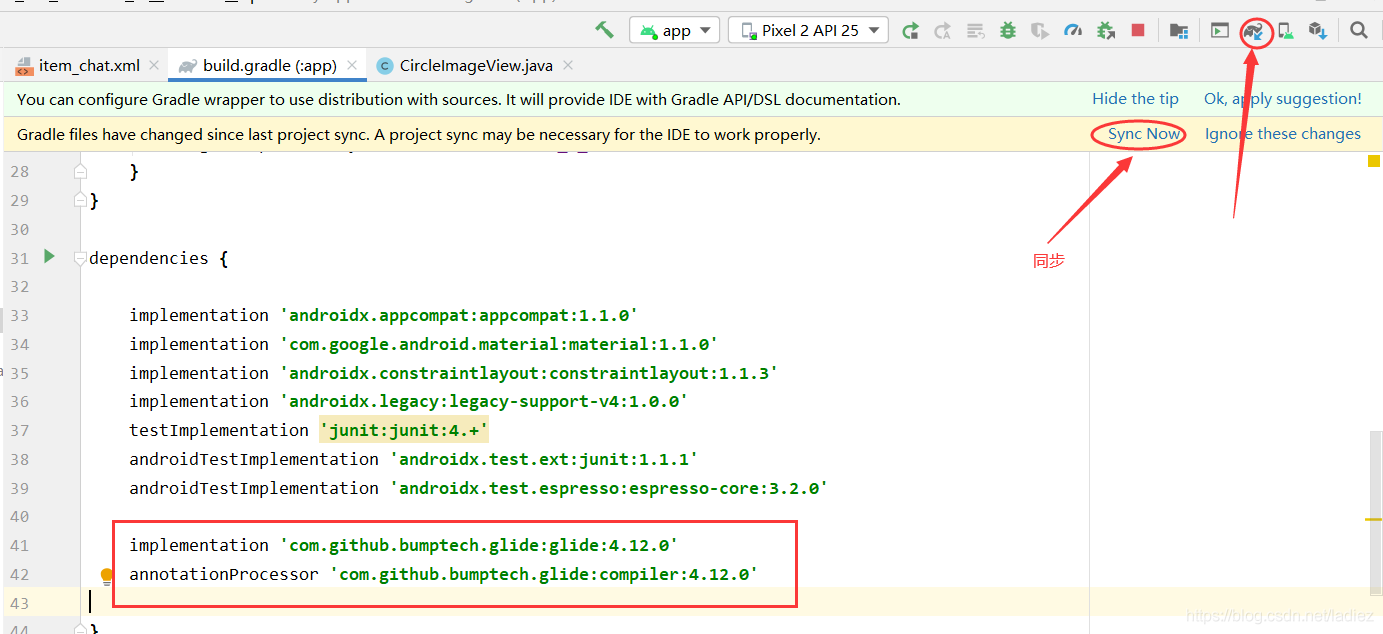The height and width of the screenshot is (634, 1383).
Task: Click the Sync Now link
Action: tap(1144, 134)
